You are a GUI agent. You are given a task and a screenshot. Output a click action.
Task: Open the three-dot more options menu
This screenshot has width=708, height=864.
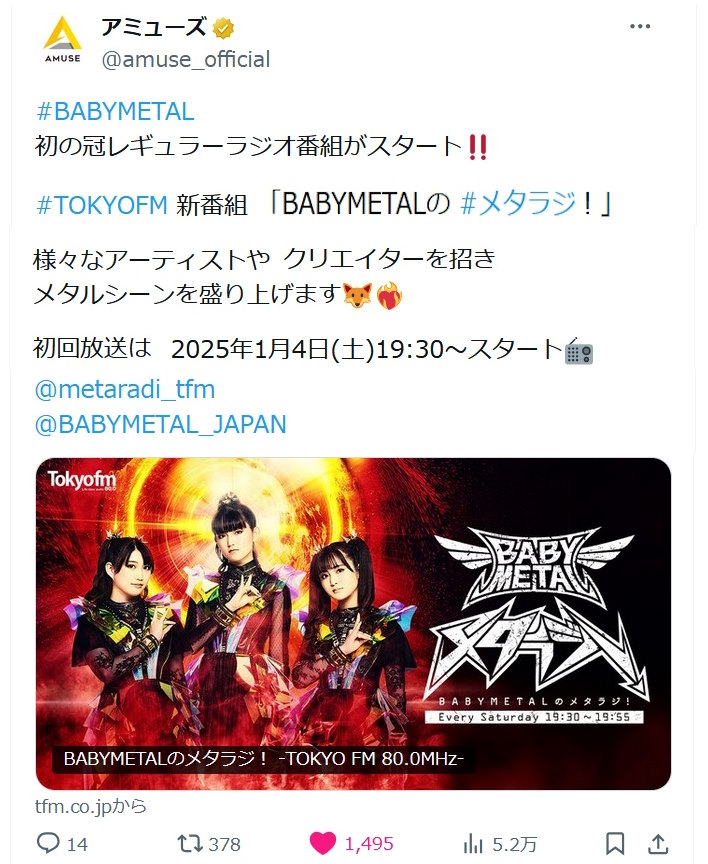click(x=640, y=26)
